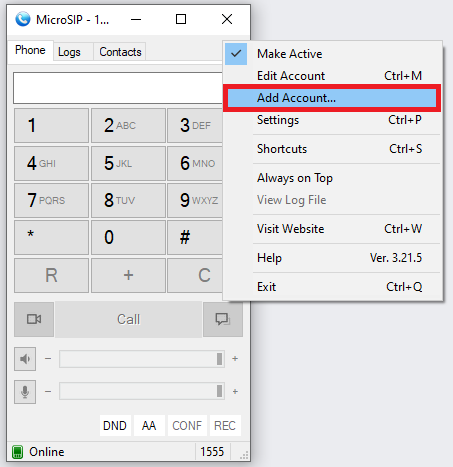Click the speaker volume slider
The image size is (453, 467).
(142, 359)
